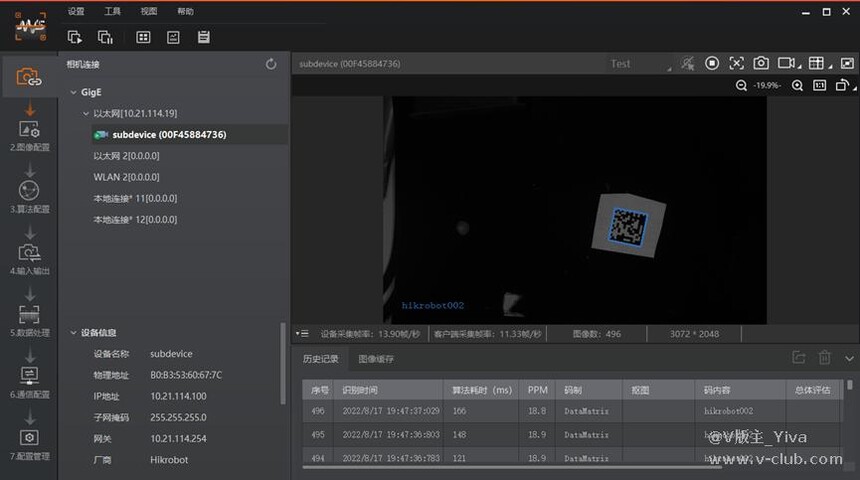Click the grid layout toolbar icon
860x480 pixels.
click(x=143, y=37)
